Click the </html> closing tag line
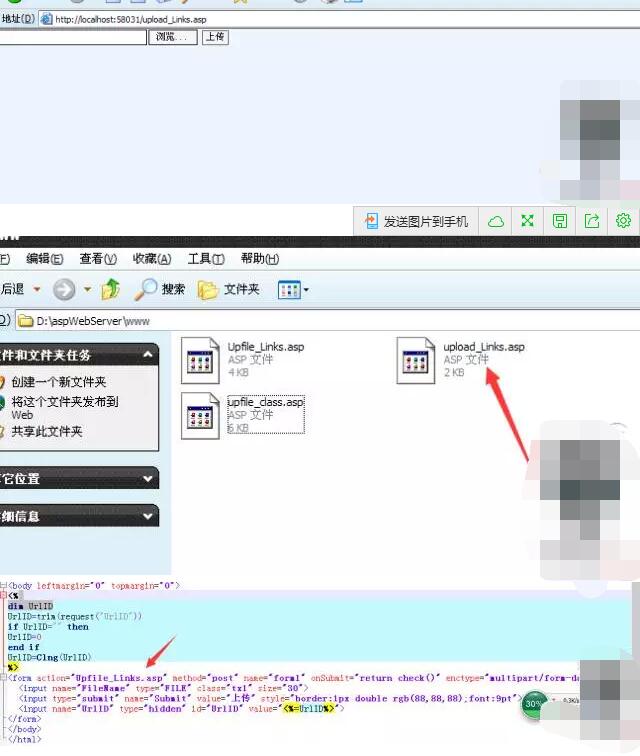Viewport: 640px width, 756px height. point(25,739)
